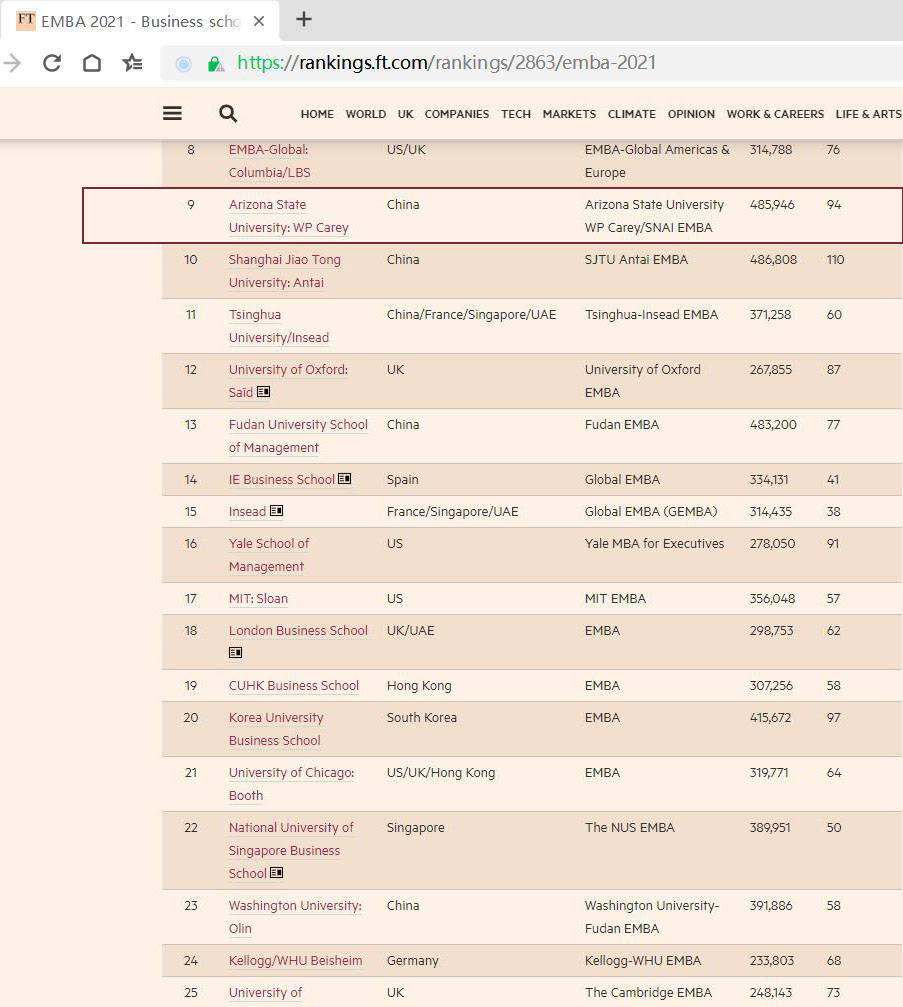Open the Washington University: Olin link
The height and width of the screenshot is (1007, 903).
[295, 917]
